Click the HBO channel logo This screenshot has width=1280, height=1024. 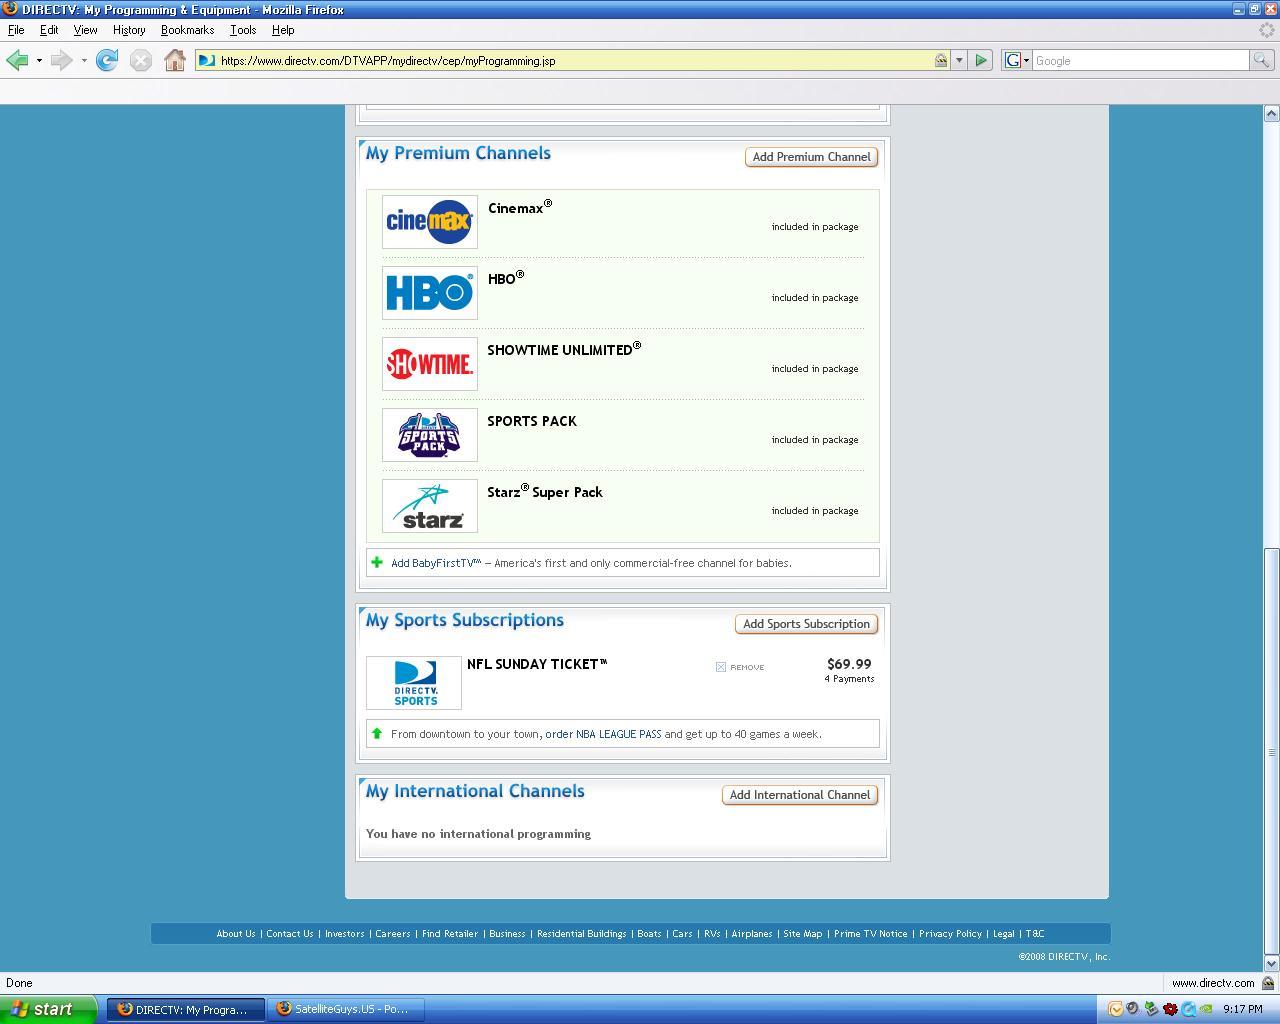[430, 293]
